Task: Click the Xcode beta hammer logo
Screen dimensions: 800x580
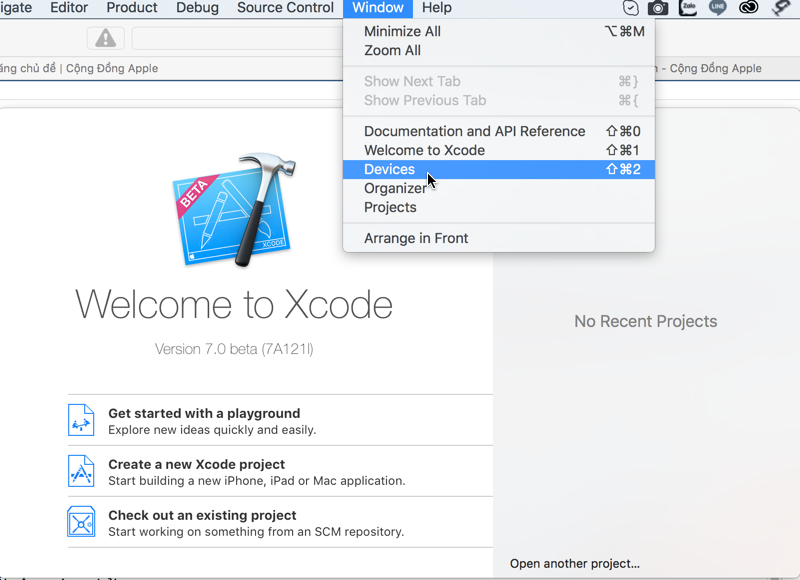Action: click(x=233, y=211)
